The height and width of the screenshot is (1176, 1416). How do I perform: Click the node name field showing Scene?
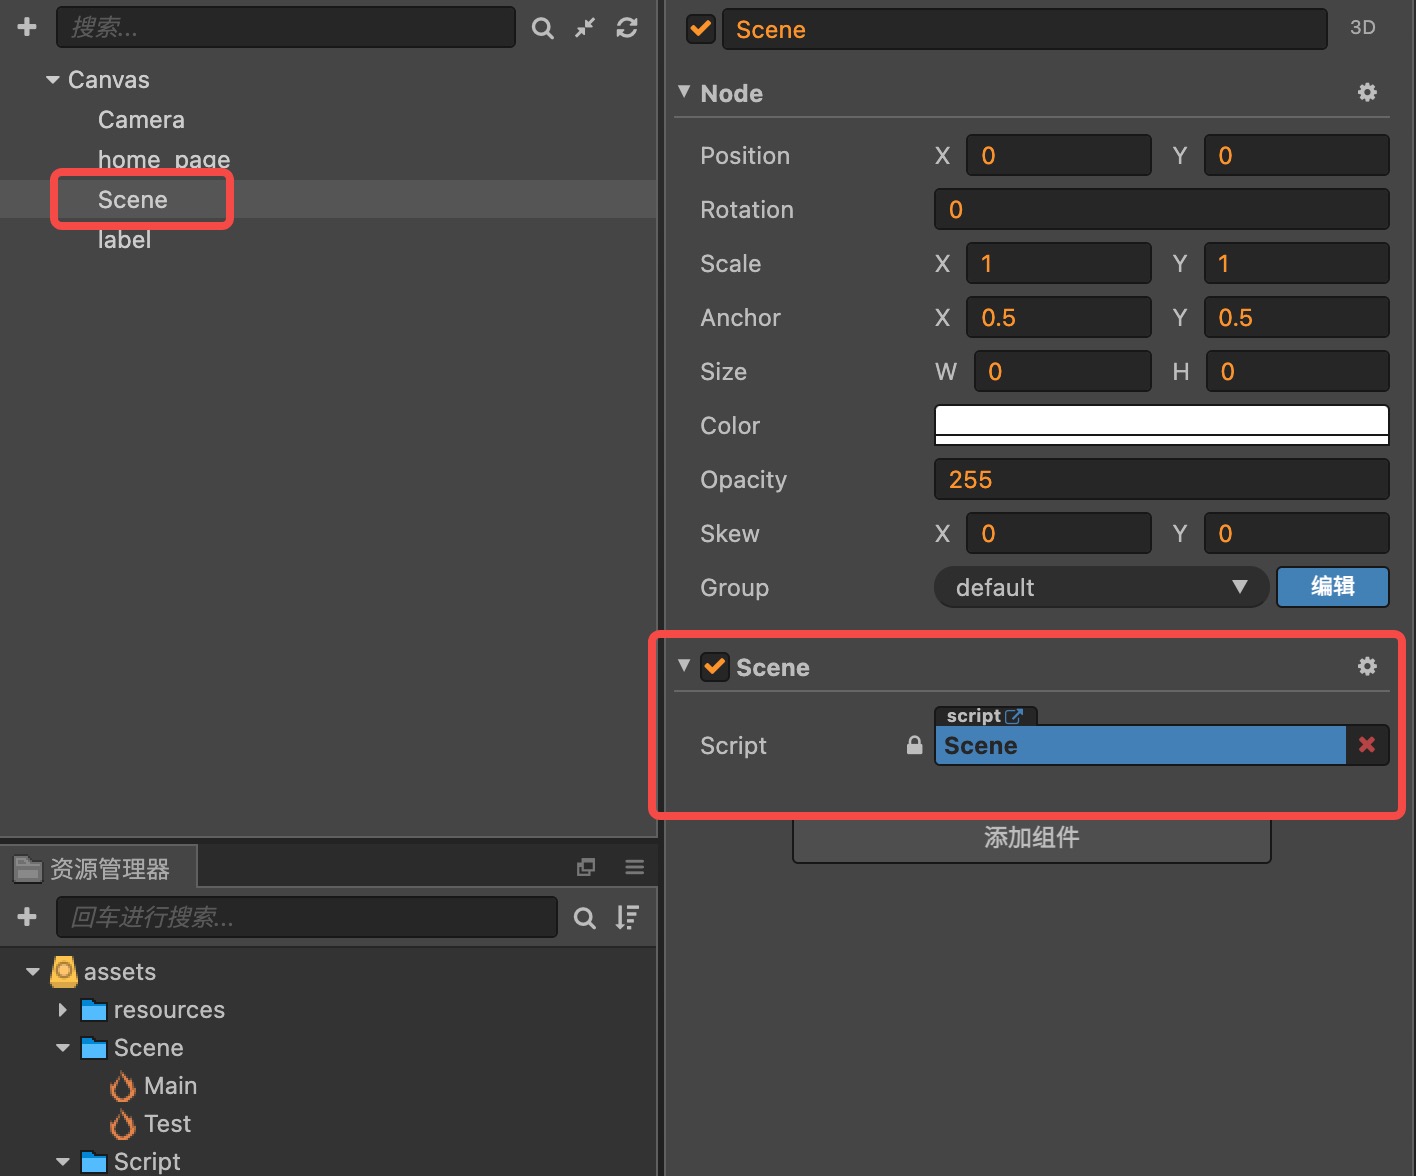coord(1025,29)
